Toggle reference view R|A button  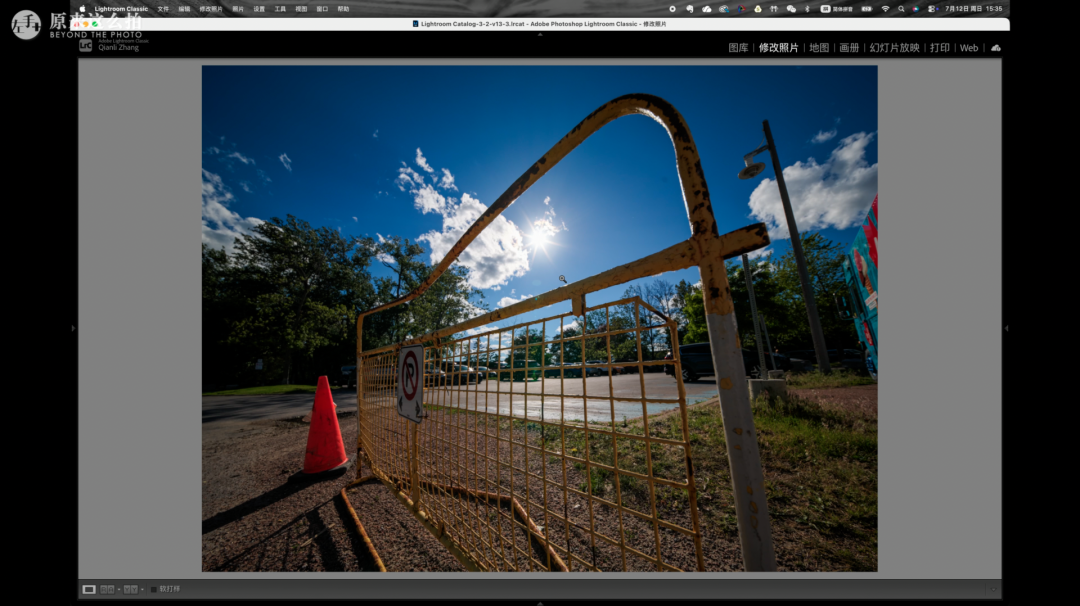click(x=107, y=589)
